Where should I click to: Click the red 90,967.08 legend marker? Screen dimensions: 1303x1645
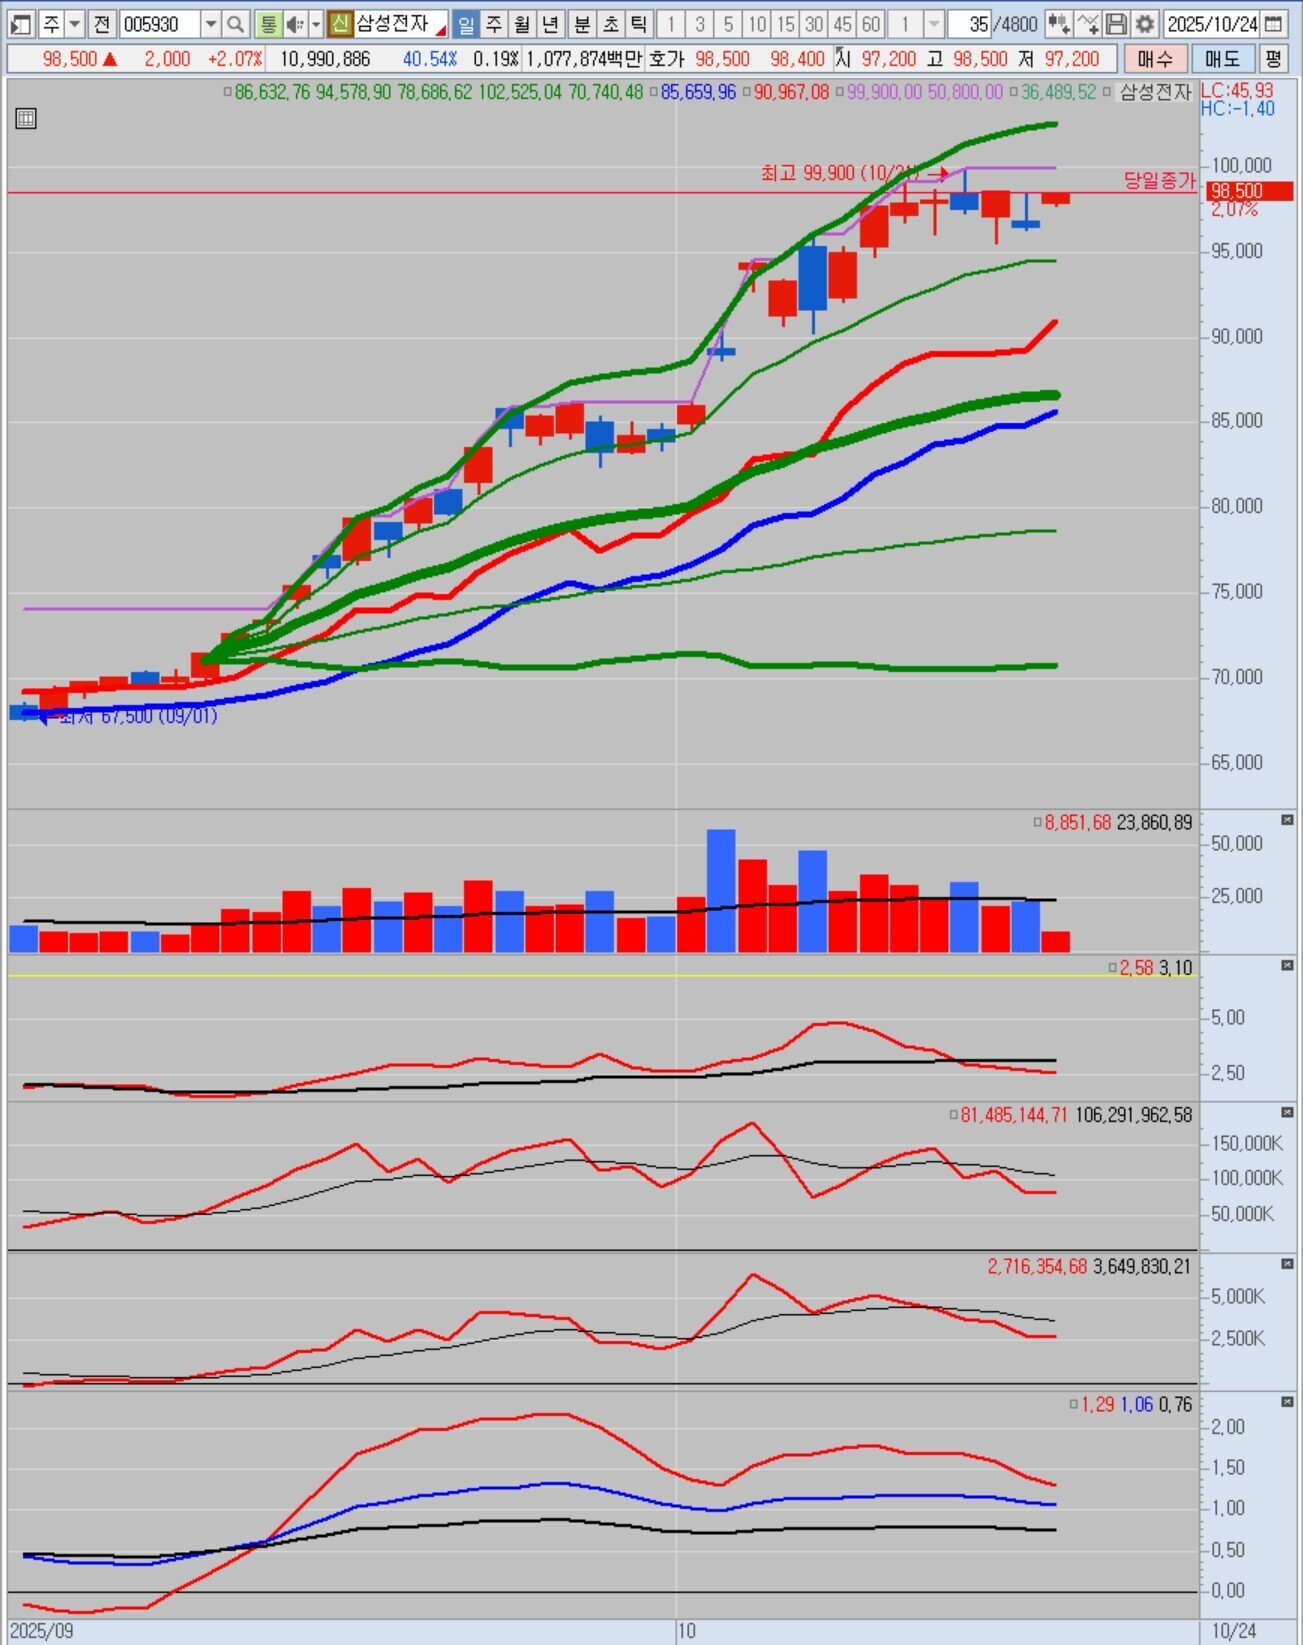click(x=747, y=92)
